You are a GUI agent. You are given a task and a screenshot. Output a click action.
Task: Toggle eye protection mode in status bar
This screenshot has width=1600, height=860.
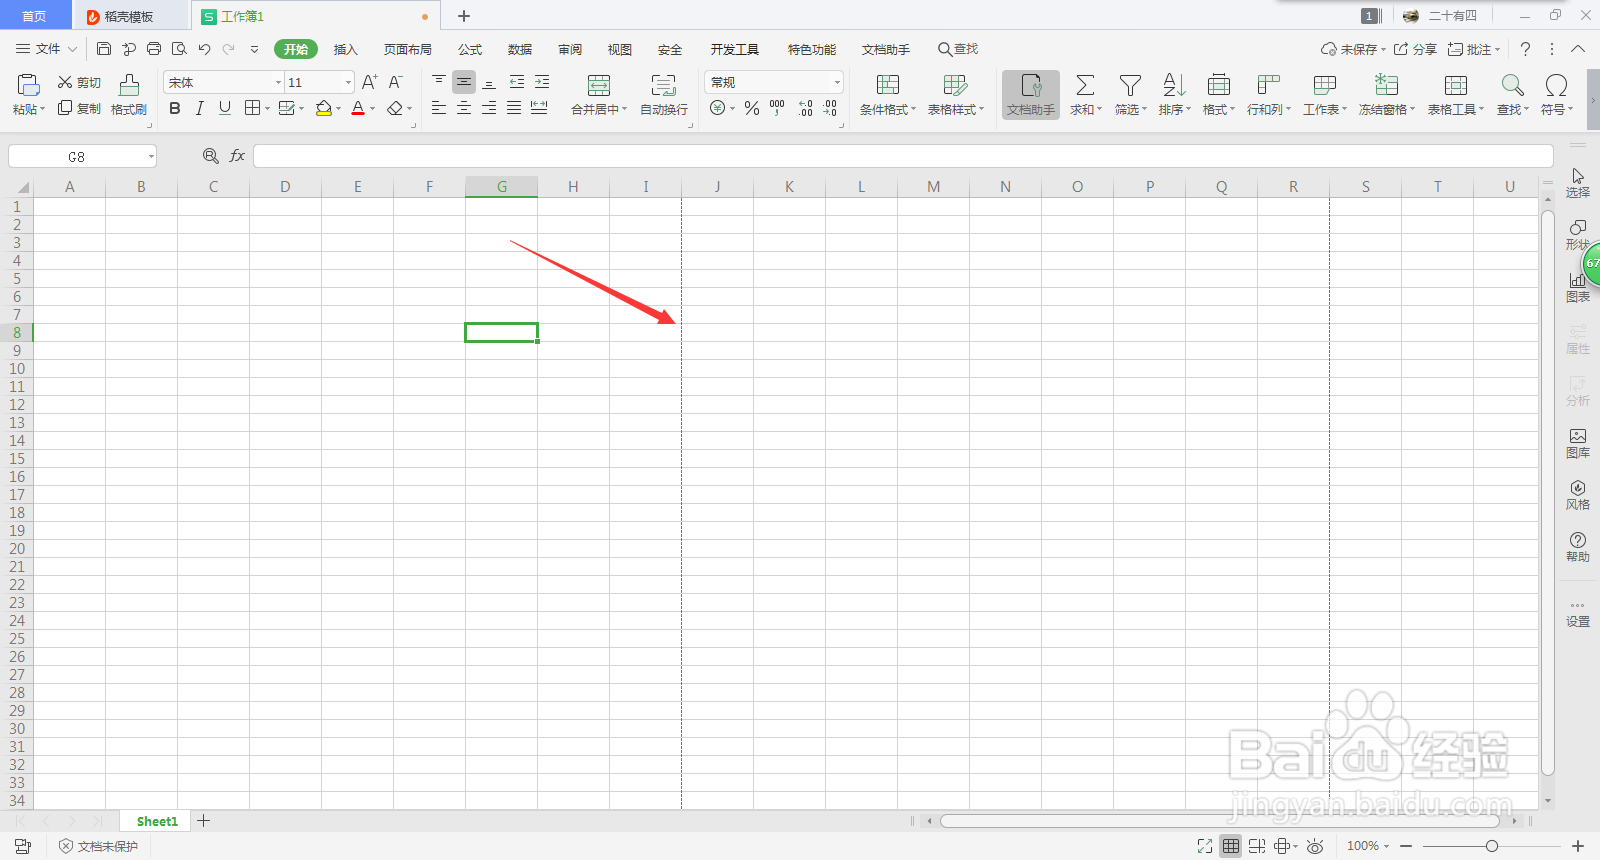pyautogui.click(x=1315, y=846)
